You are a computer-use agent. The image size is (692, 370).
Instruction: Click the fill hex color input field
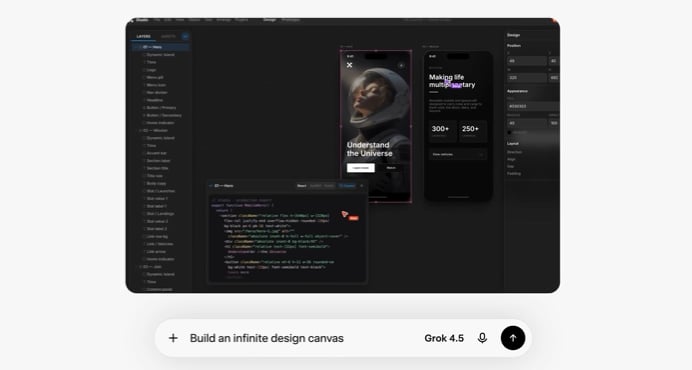(x=533, y=106)
